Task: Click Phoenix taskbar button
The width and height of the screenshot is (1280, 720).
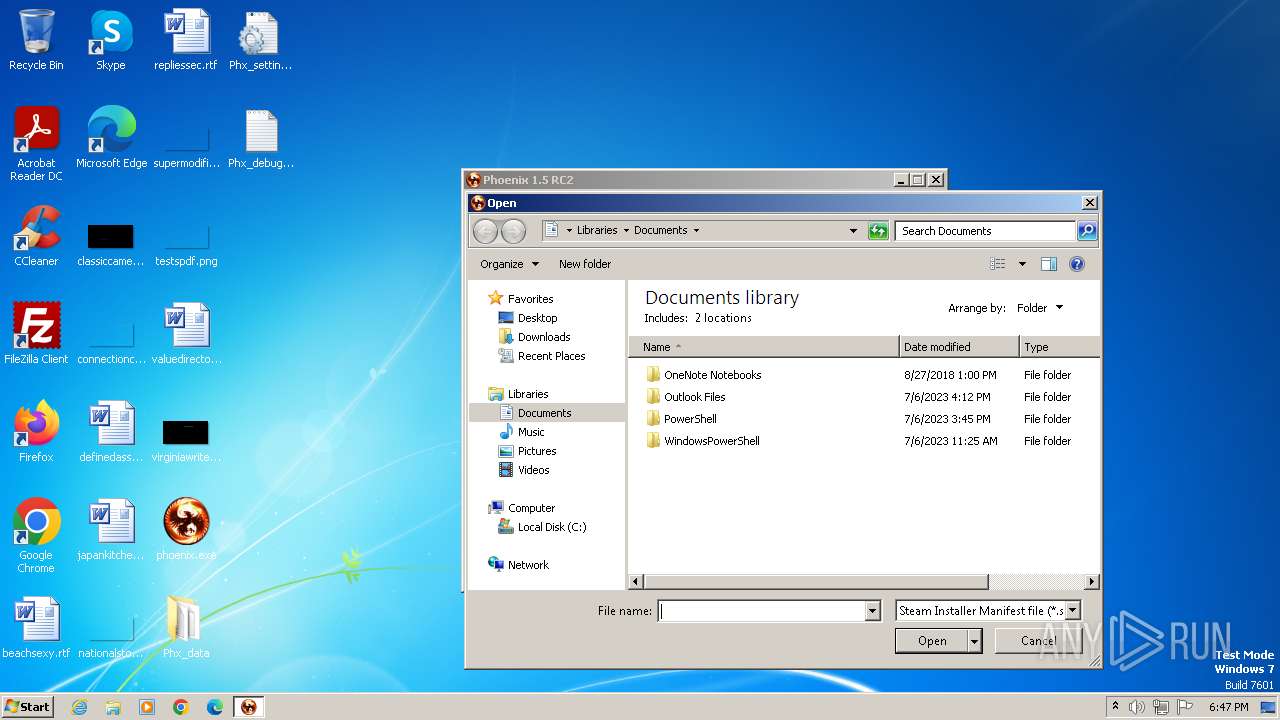Action: tap(248, 707)
